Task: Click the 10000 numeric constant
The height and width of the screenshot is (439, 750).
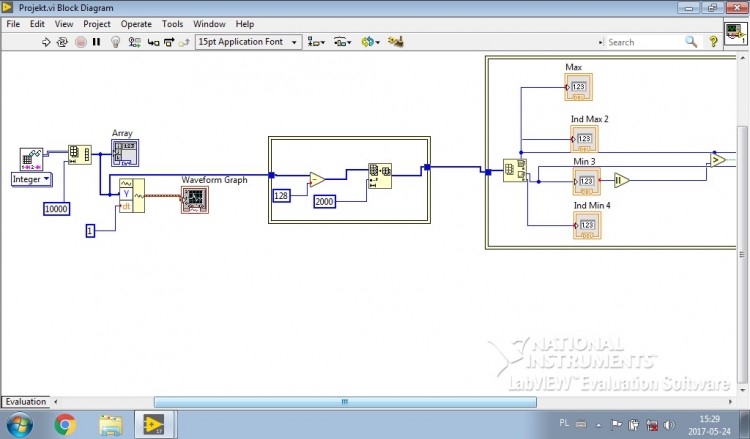Action: coord(56,209)
